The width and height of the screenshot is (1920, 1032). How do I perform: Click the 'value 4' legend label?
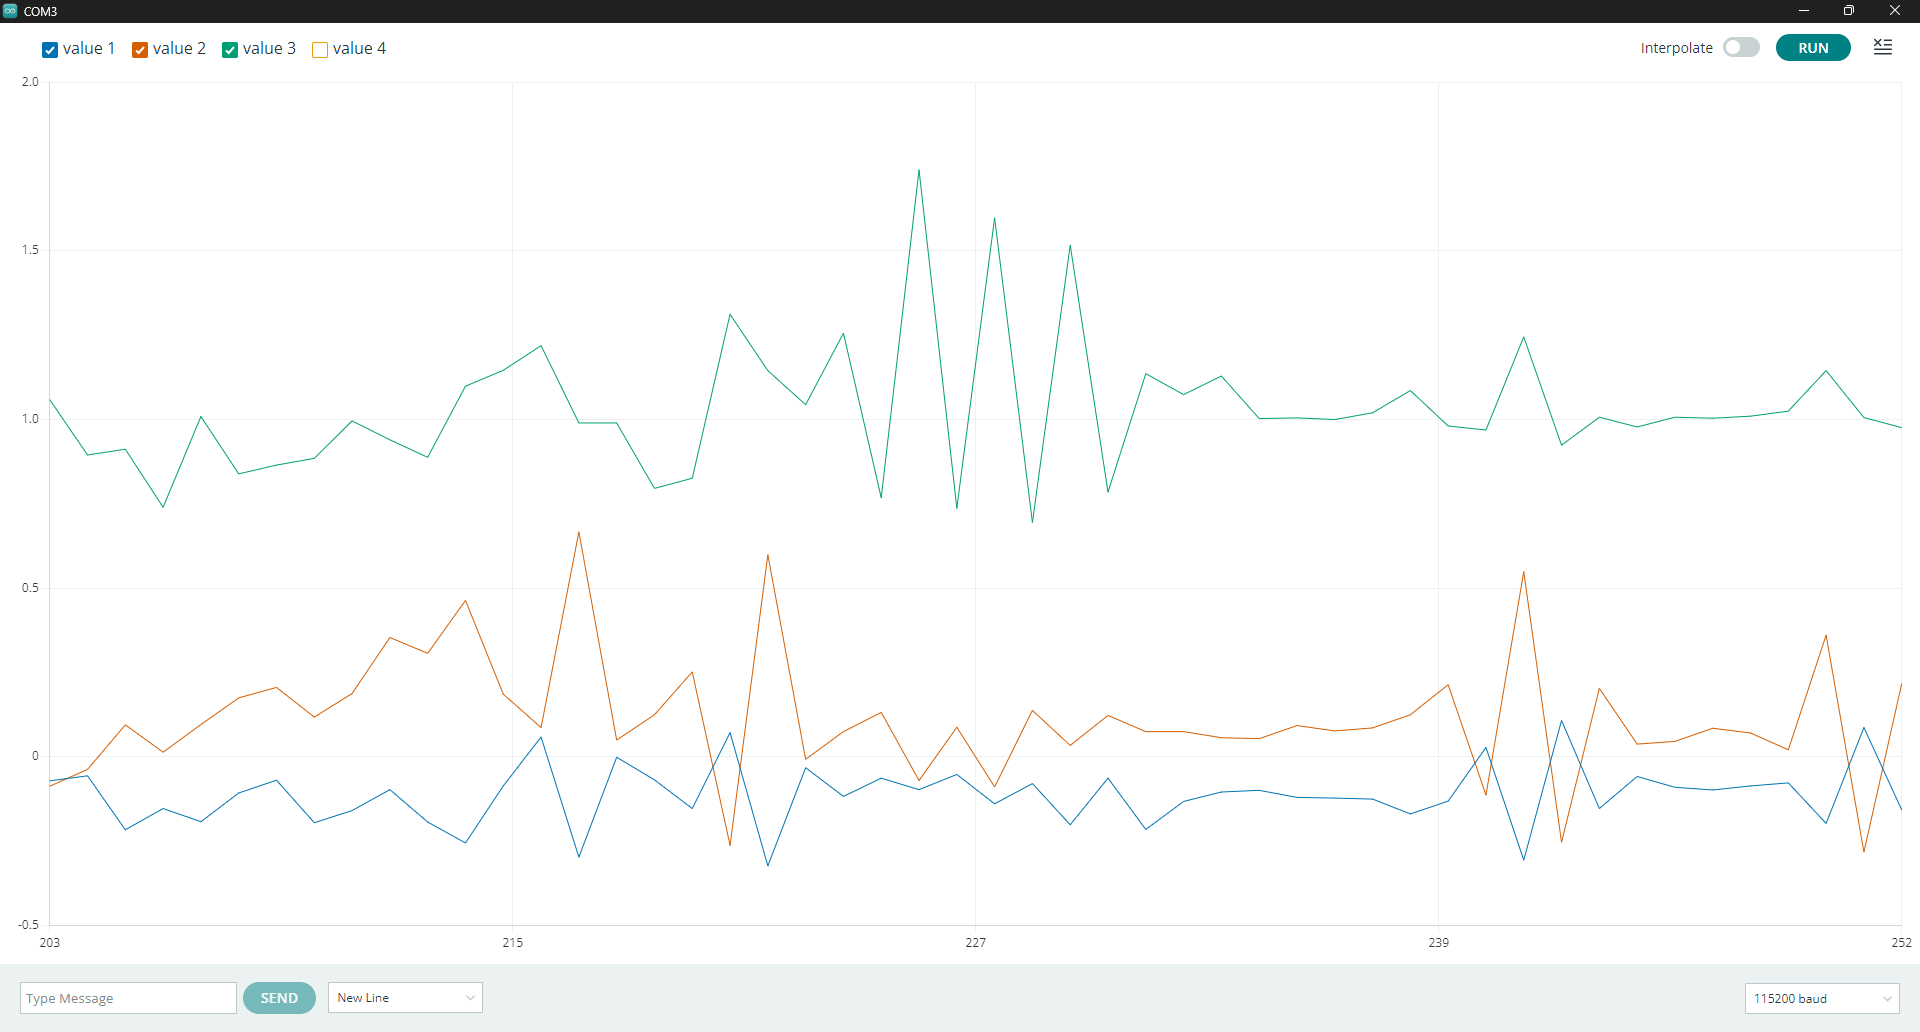[x=359, y=49]
